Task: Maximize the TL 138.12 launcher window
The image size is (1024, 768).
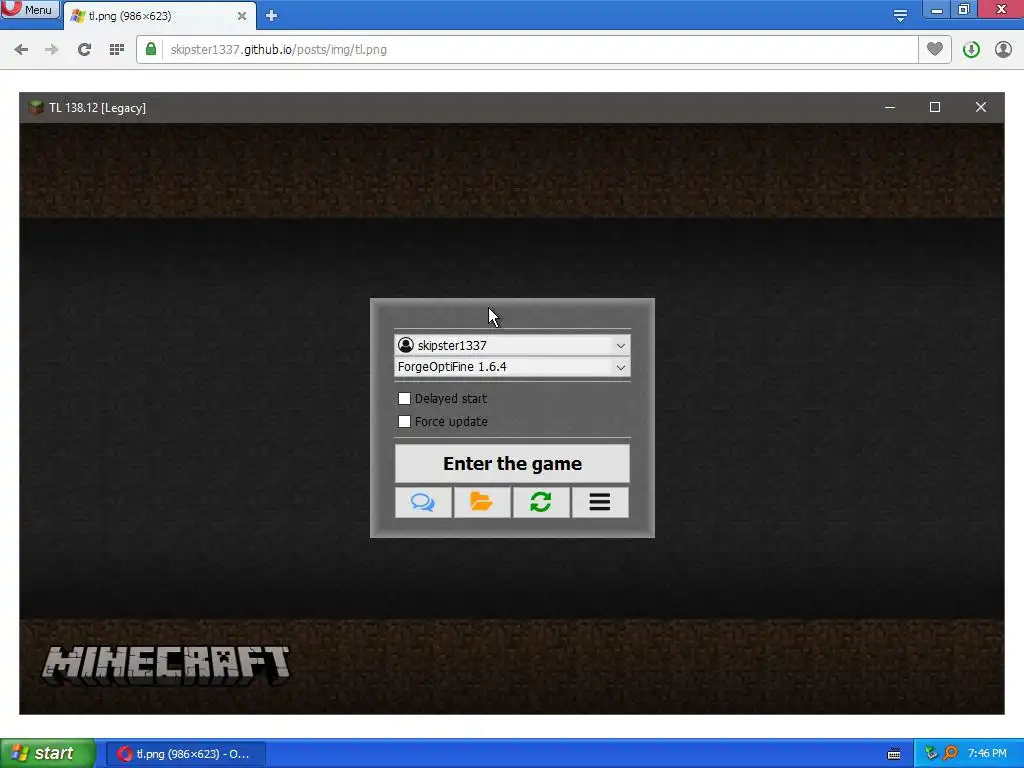Action: (x=935, y=107)
